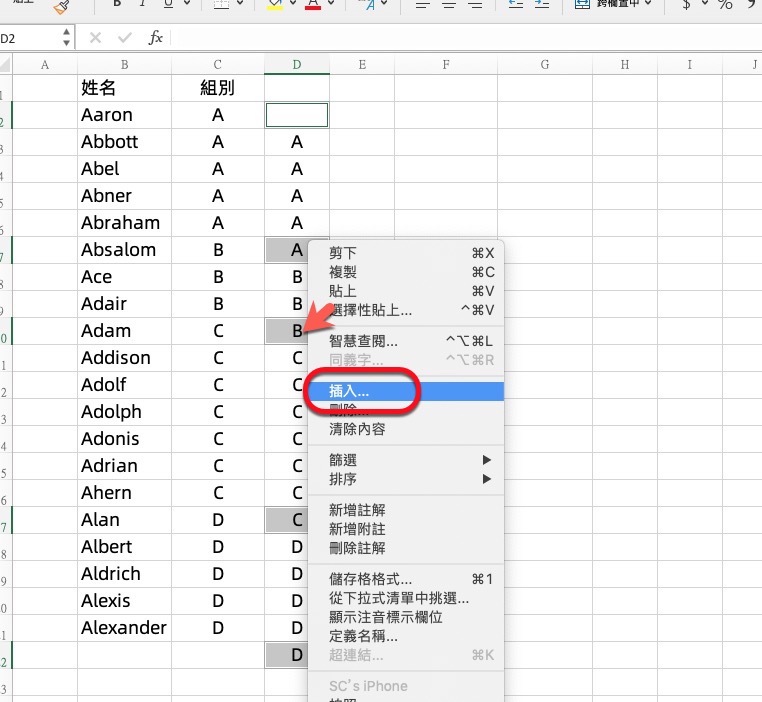
Task: Select 插入... in the context menu
Action: click(406, 391)
